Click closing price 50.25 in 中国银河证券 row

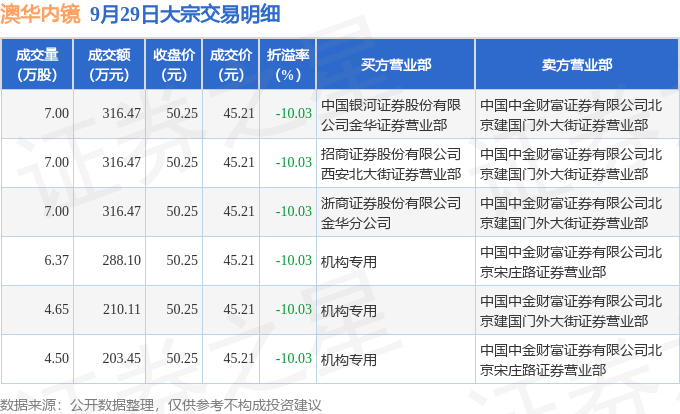pyautogui.click(x=182, y=114)
